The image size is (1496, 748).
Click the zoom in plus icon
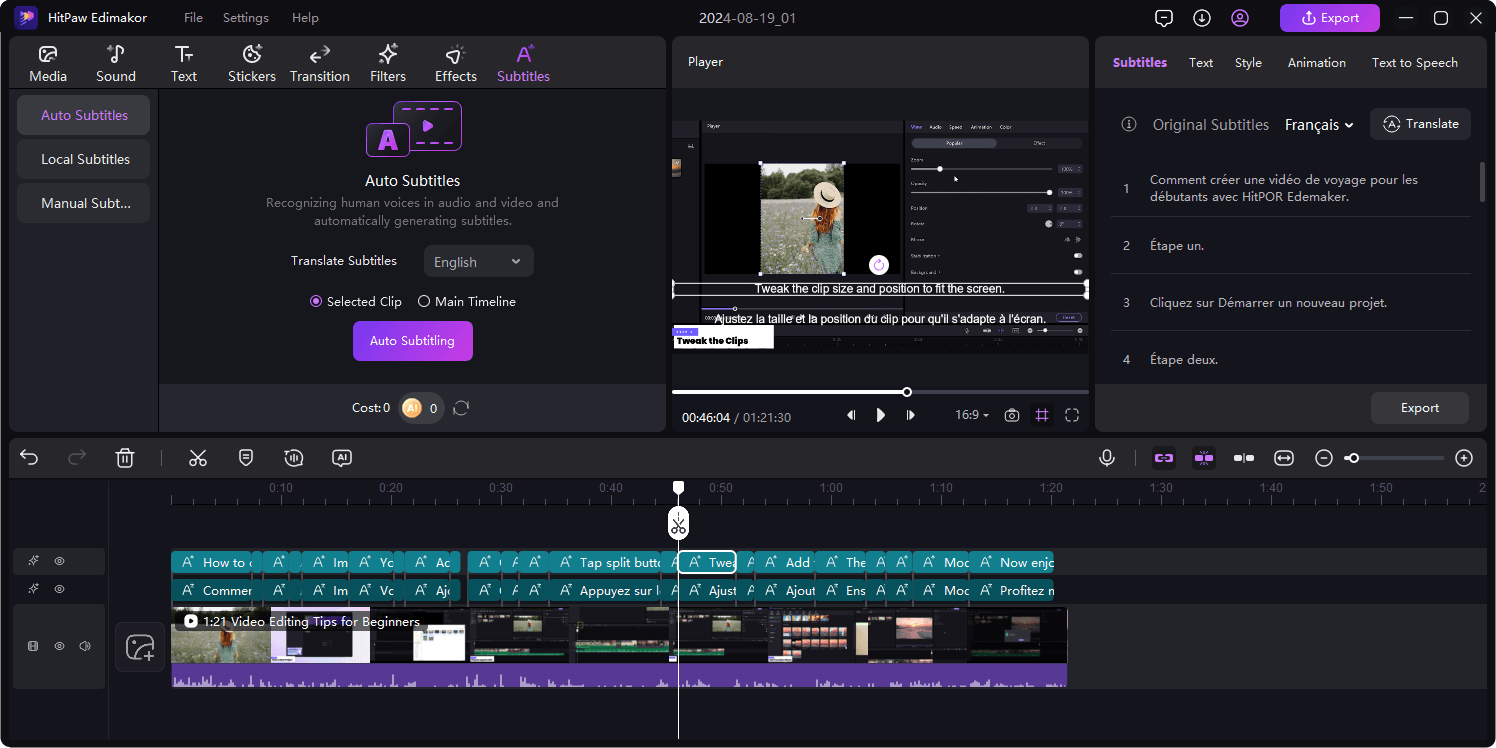point(1464,458)
